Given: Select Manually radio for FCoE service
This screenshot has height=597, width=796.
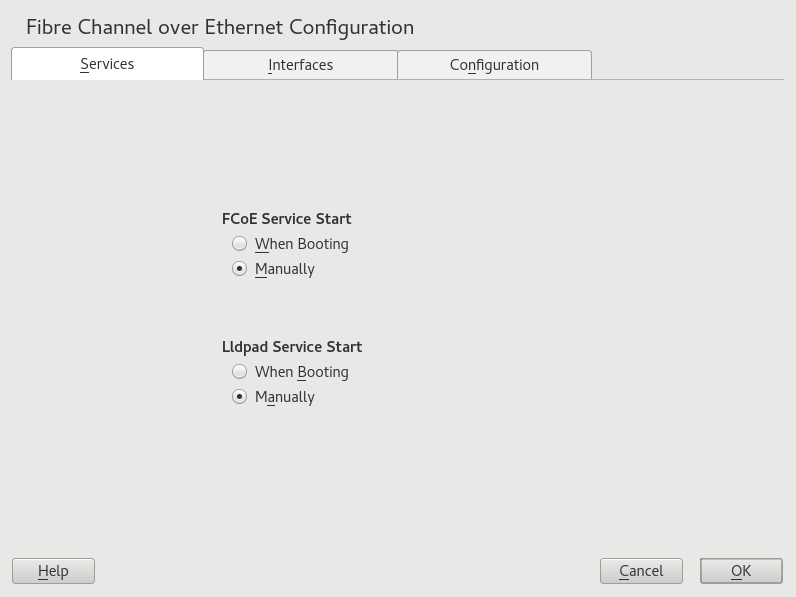Looking at the screenshot, I should tap(240, 269).
